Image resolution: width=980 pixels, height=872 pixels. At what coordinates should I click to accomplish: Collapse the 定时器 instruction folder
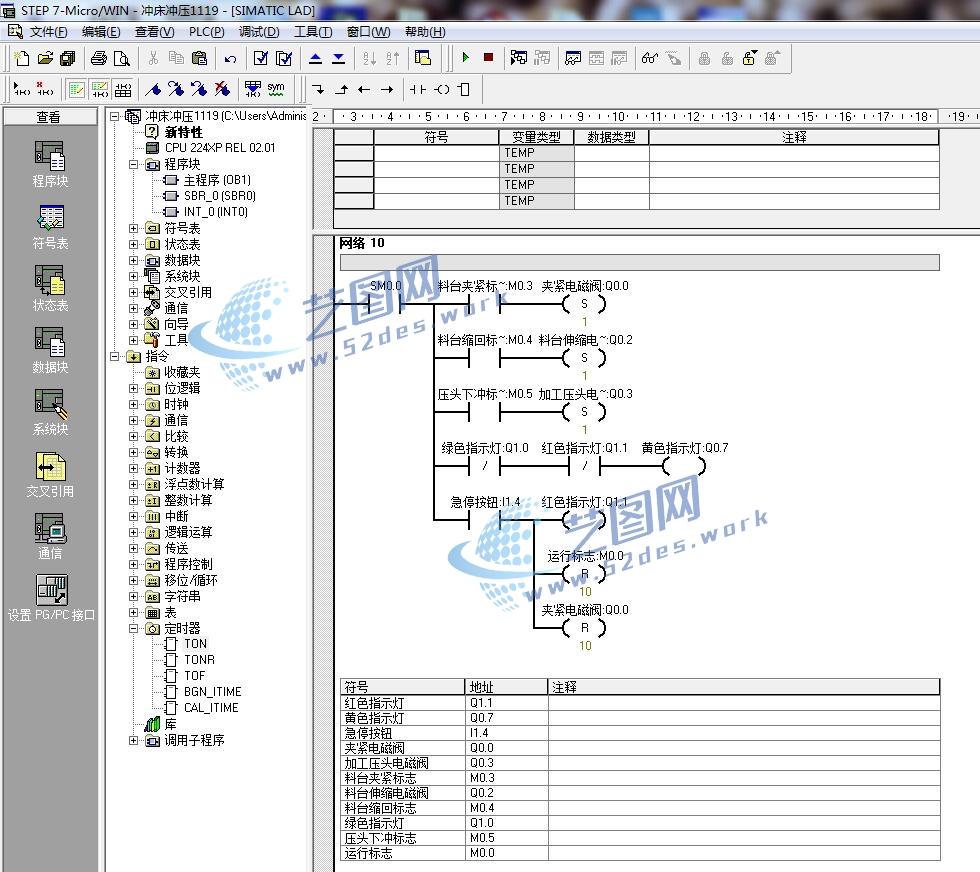pyautogui.click(x=133, y=628)
